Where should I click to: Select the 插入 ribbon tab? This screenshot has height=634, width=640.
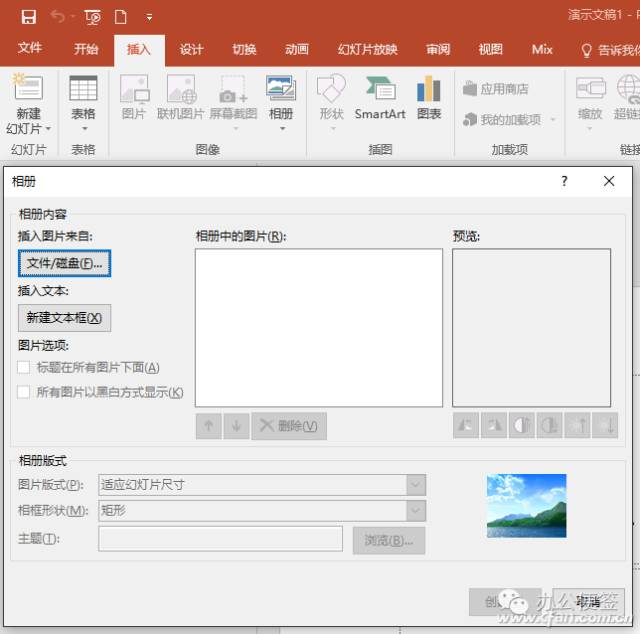[x=139, y=50]
